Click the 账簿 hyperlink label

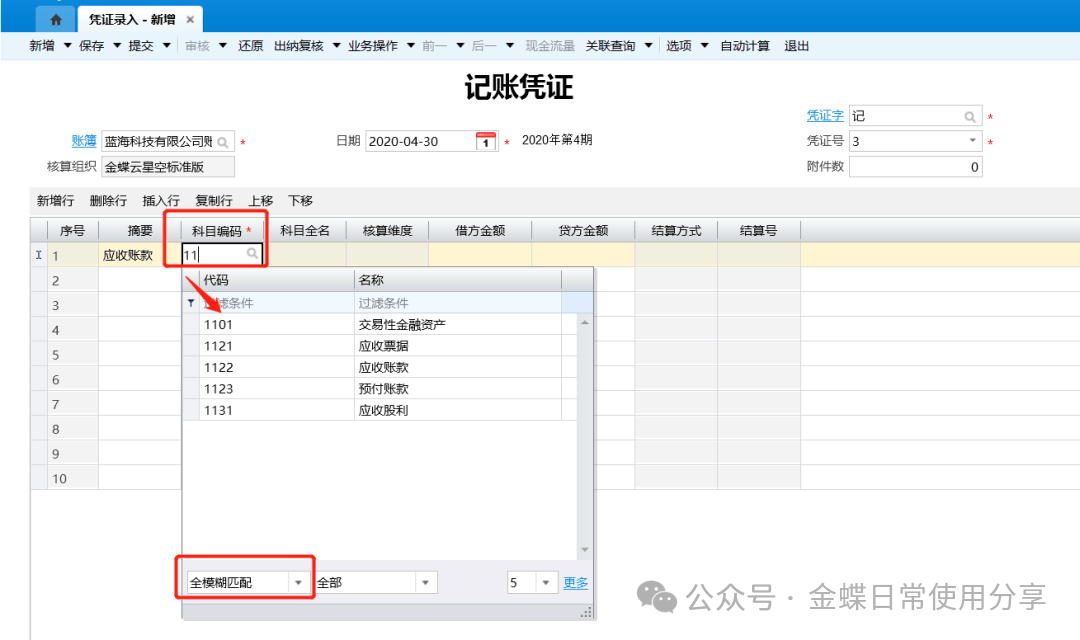84,142
